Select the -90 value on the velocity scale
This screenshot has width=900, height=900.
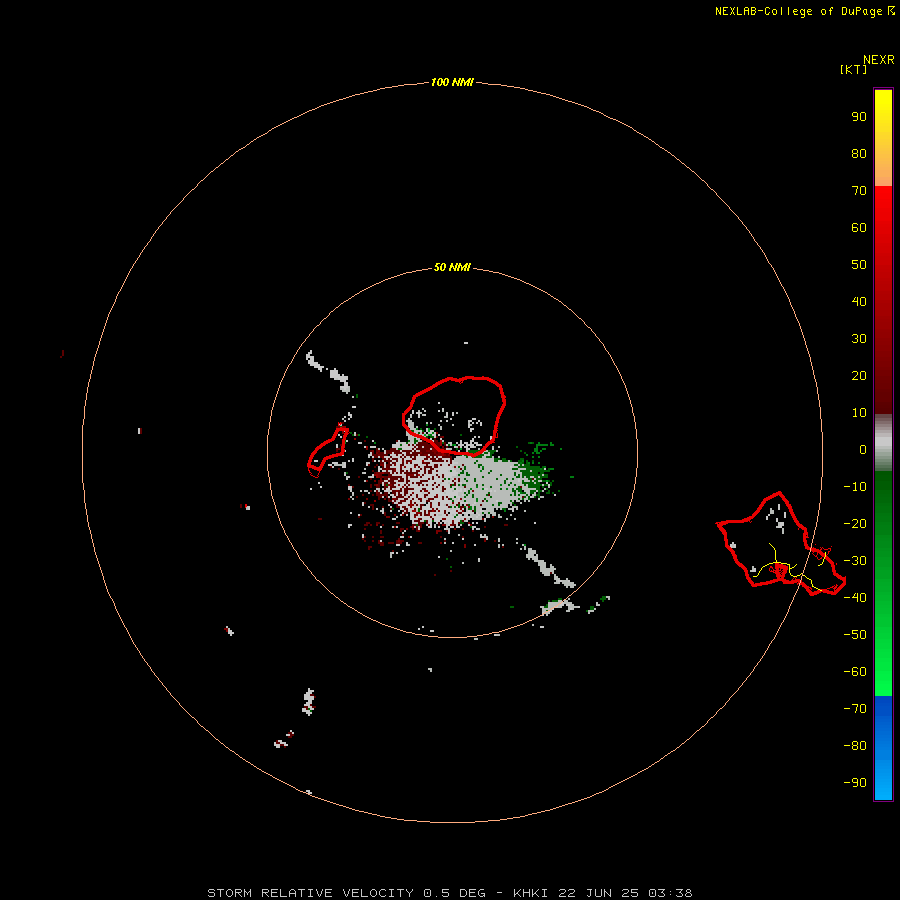[x=855, y=782]
